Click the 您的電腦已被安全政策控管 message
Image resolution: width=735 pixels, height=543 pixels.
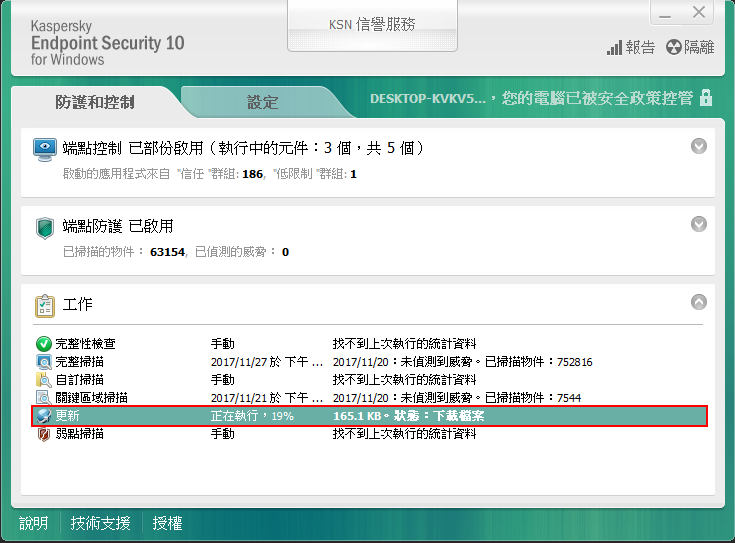click(597, 98)
